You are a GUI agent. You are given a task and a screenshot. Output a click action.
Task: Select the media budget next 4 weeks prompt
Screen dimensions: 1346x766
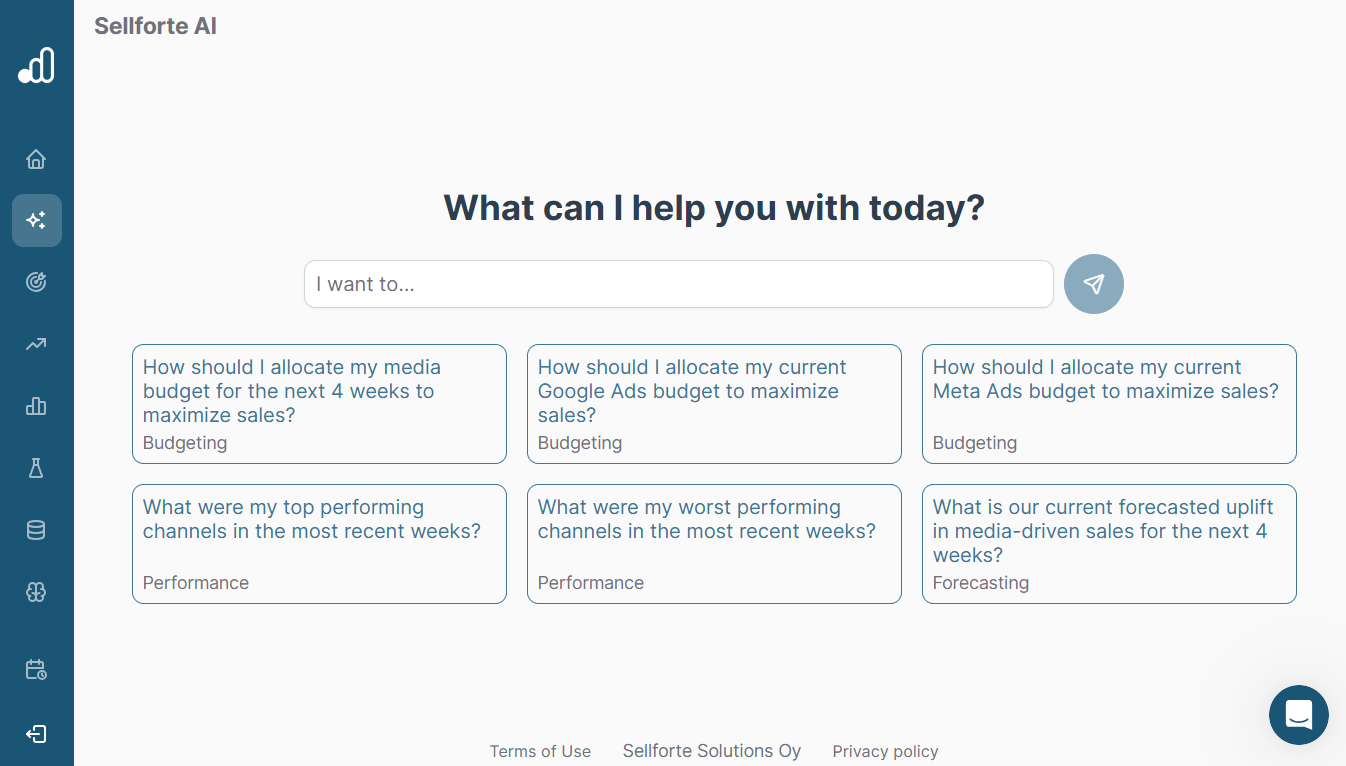tap(319, 403)
